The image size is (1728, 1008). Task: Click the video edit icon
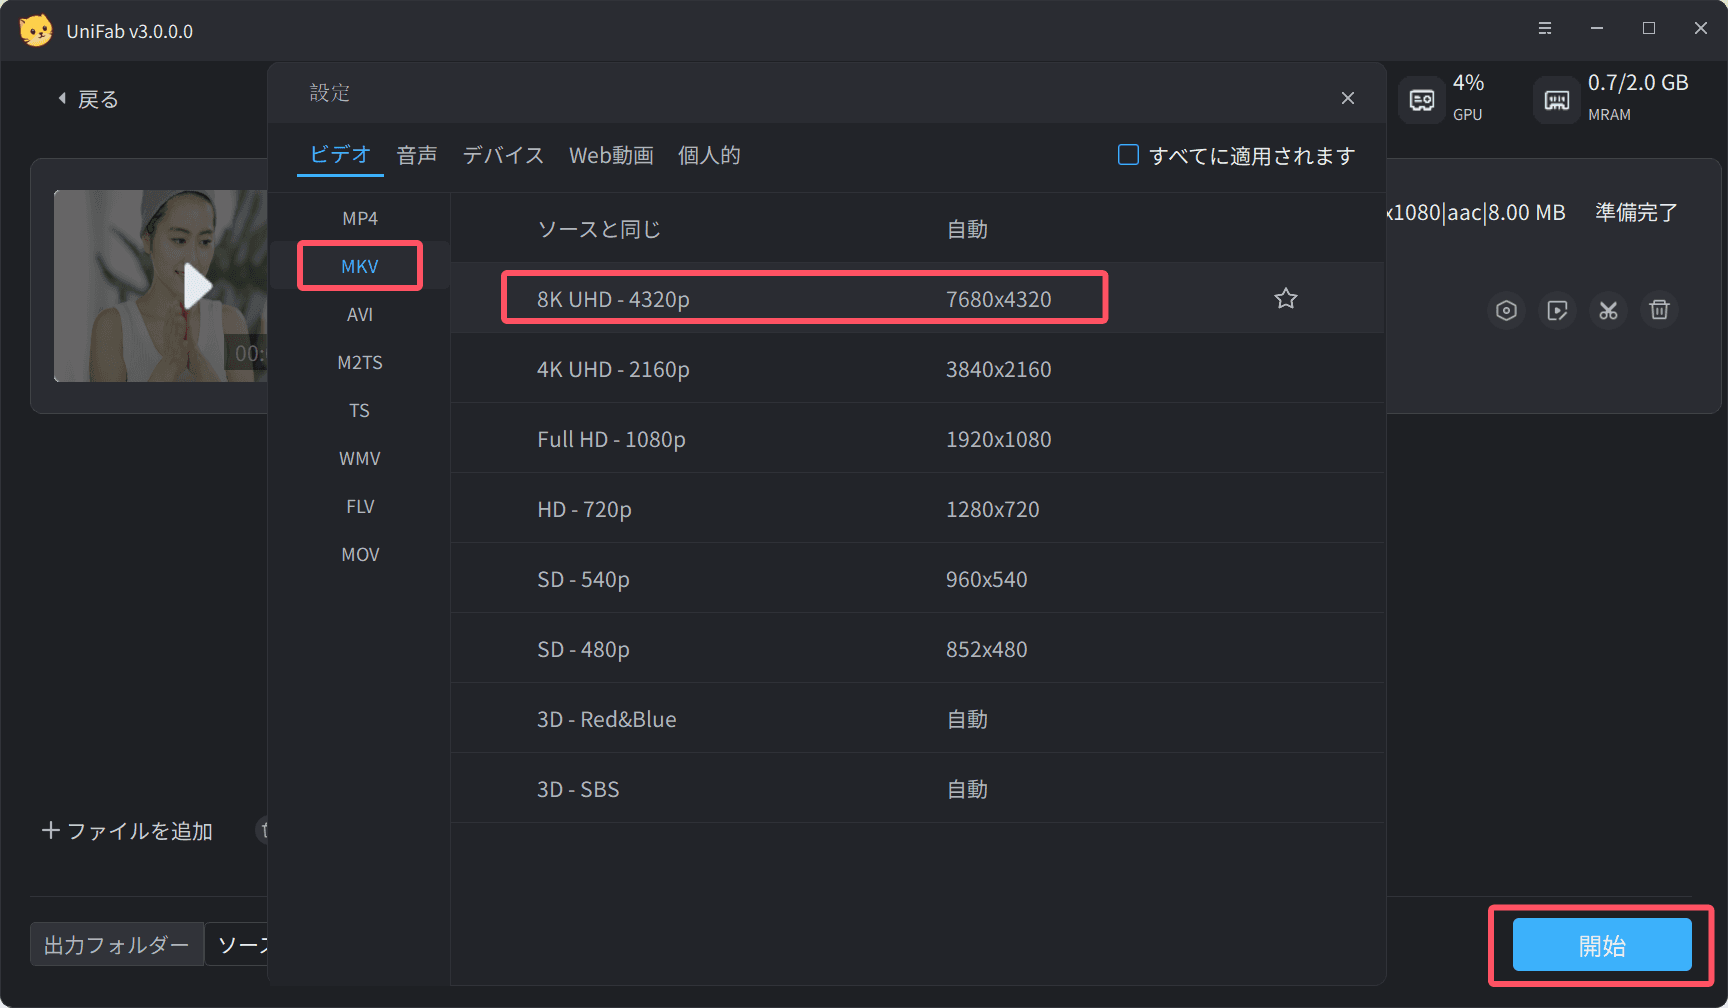tap(1557, 310)
